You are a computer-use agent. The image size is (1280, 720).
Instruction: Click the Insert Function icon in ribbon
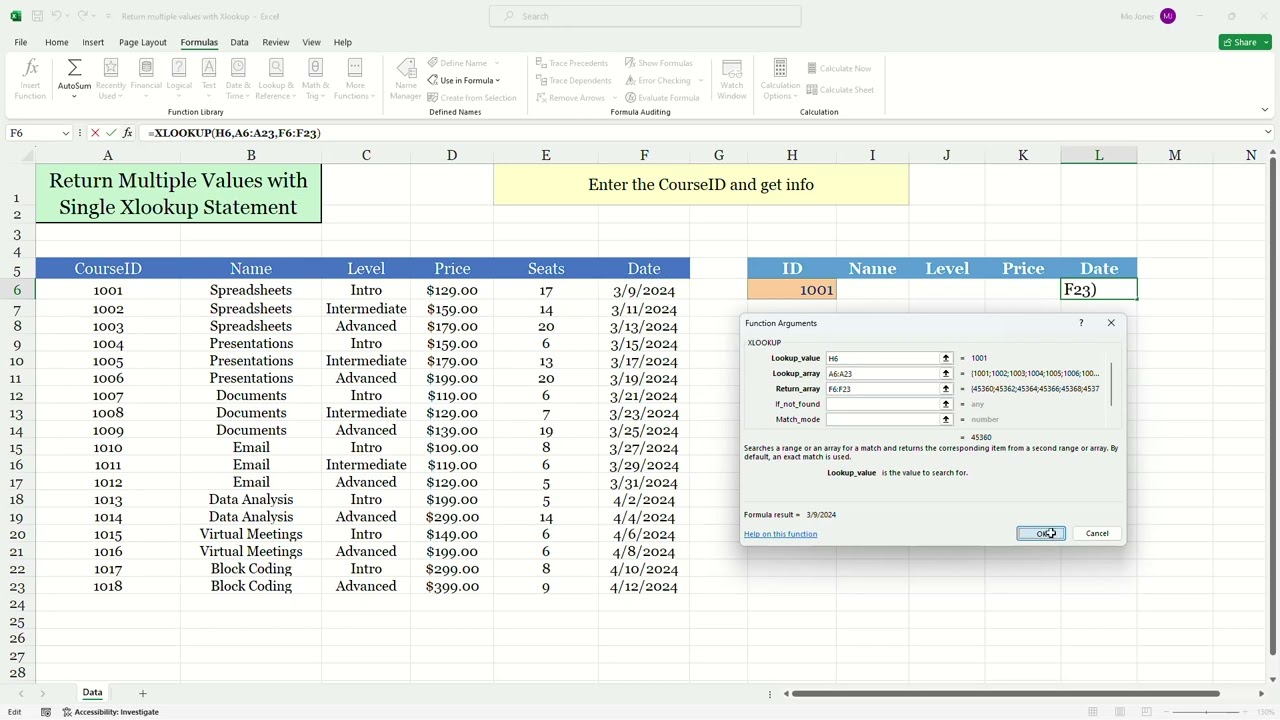point(30,79)
